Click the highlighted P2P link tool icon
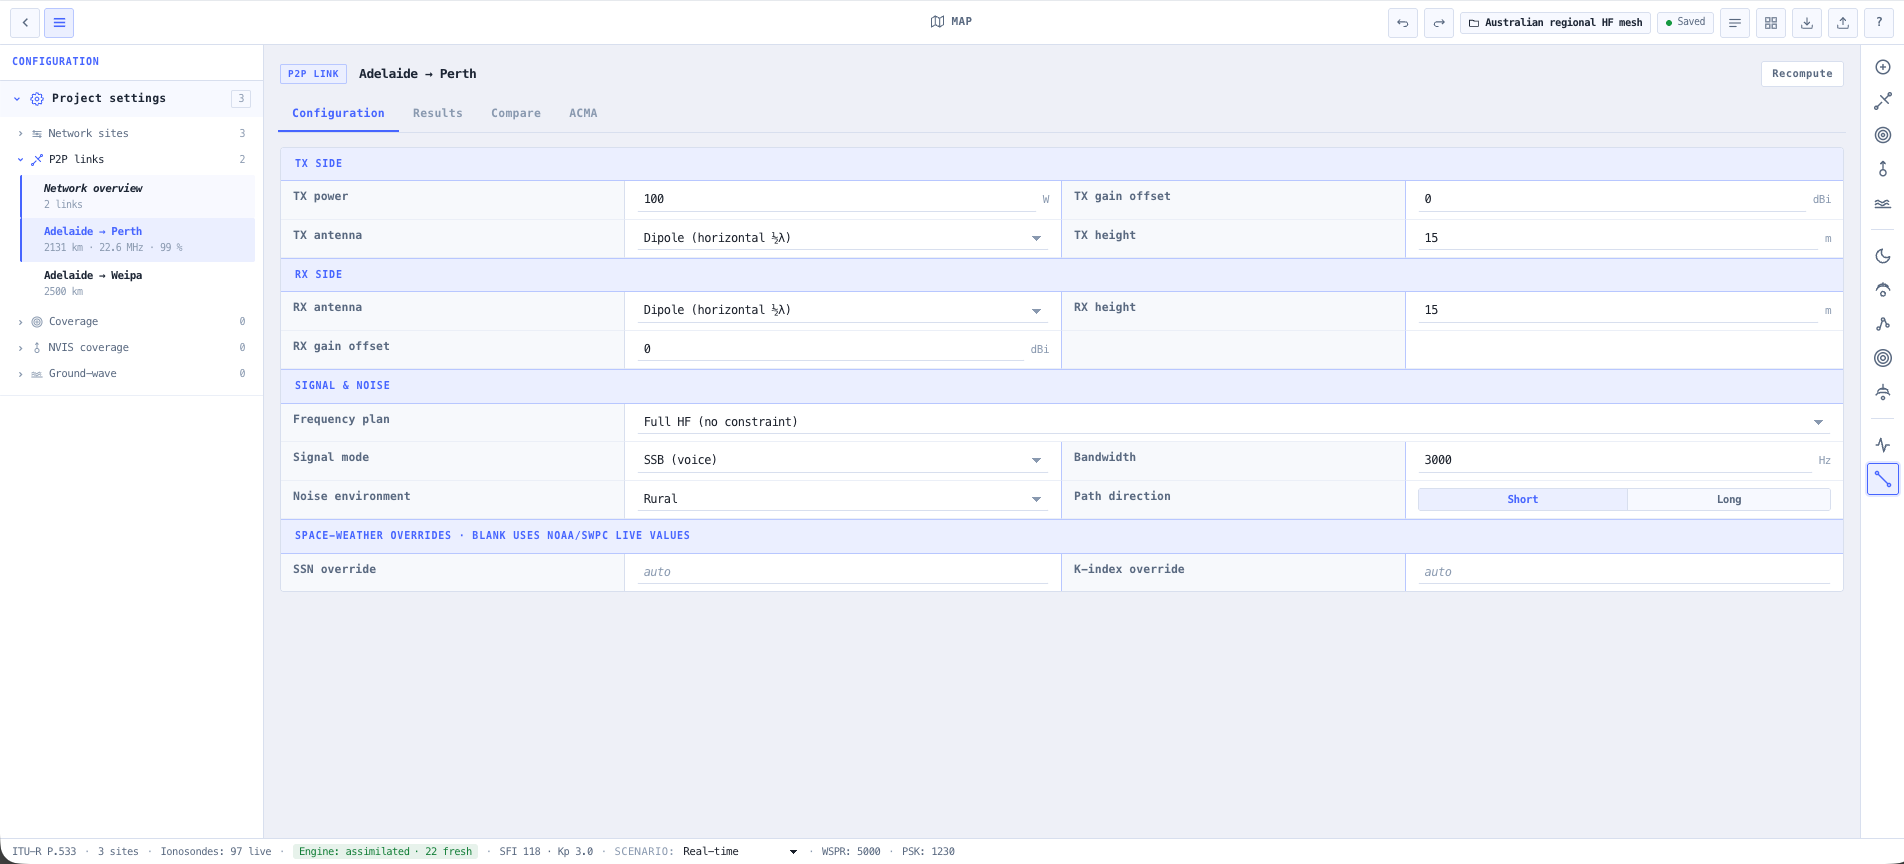Screen dimensions: 1904x864 pyautogui.click(x=1883, y=479)
